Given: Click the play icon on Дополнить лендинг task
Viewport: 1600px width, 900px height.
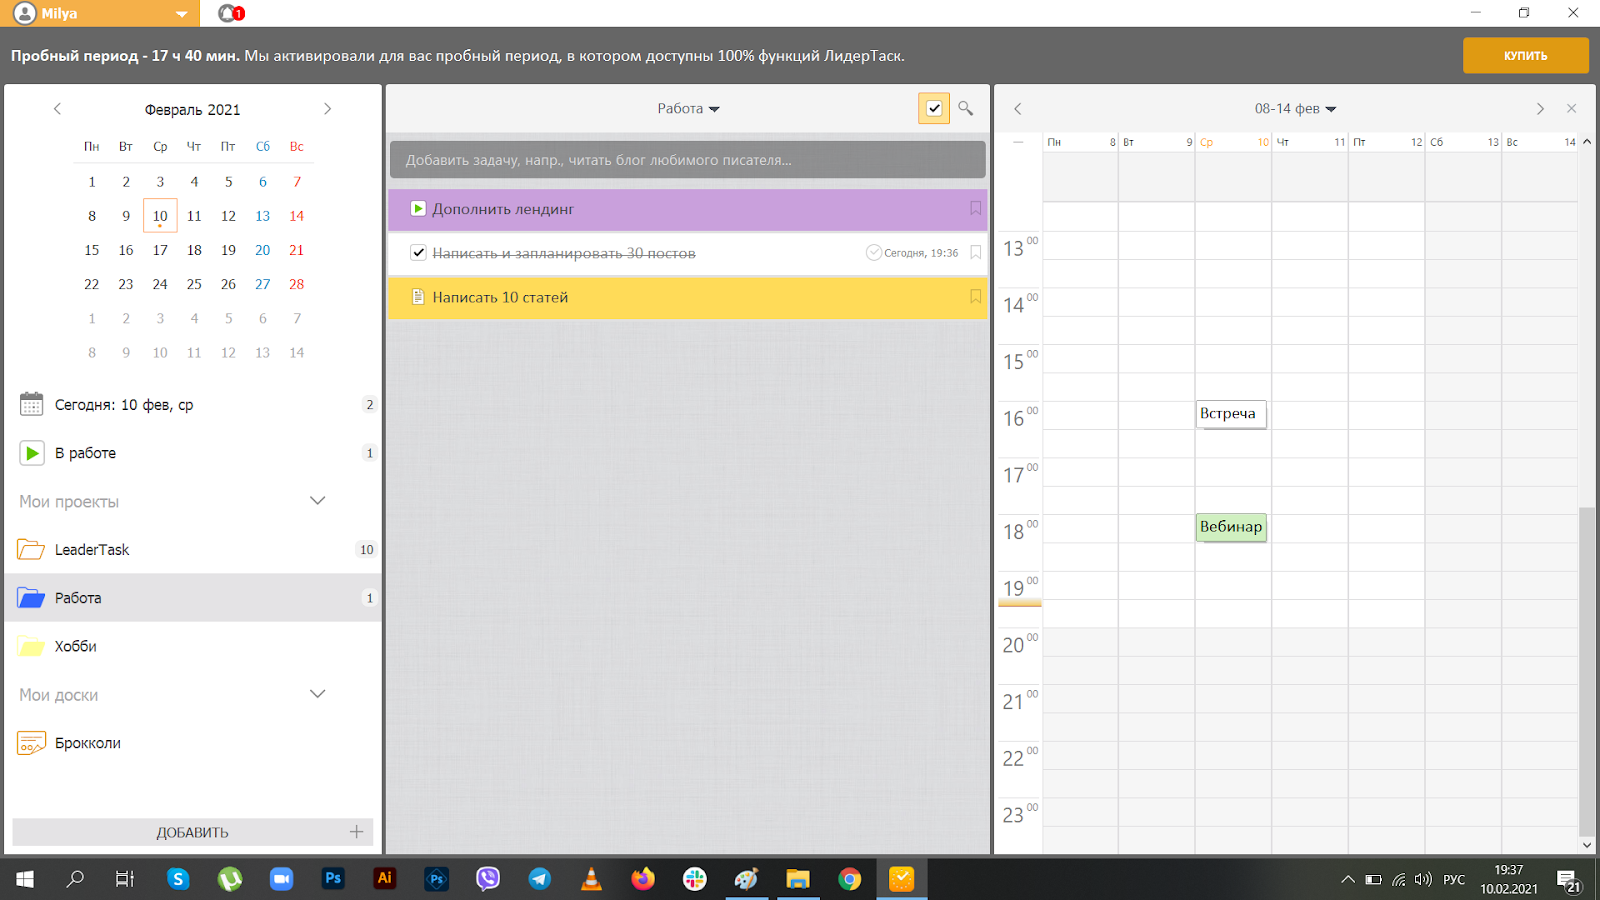Looking at the screenshot, I should point(418,209).
